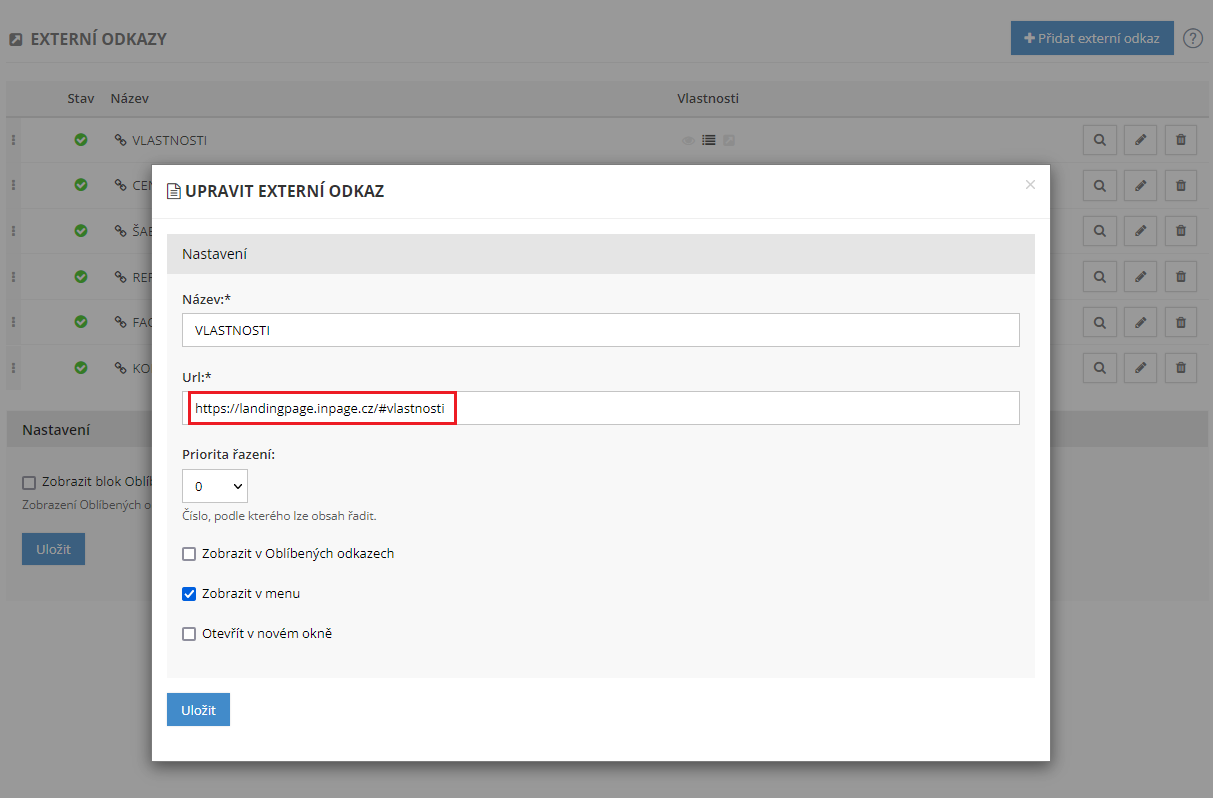This screenshot has height=798, width=1213.
Task: Click the drag handle of the VLASTNOSTI row
Action: pos(13,140)
